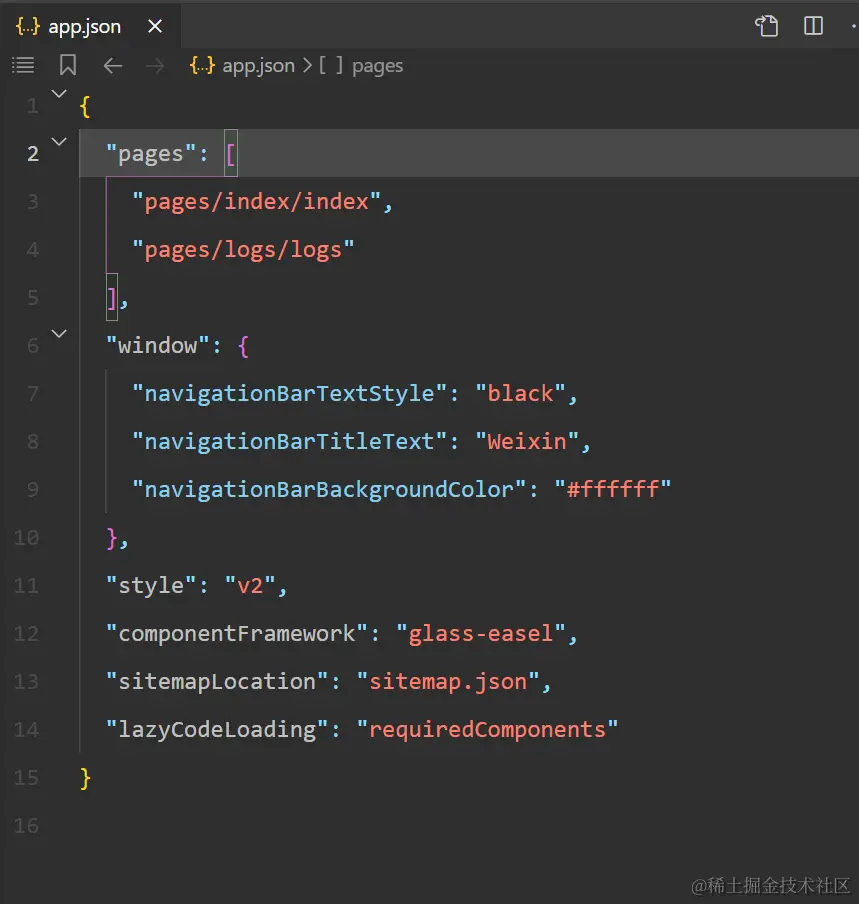This screenshot has width=859, height=904.
Task: Go forward with the right arrow
Action: 155,66
